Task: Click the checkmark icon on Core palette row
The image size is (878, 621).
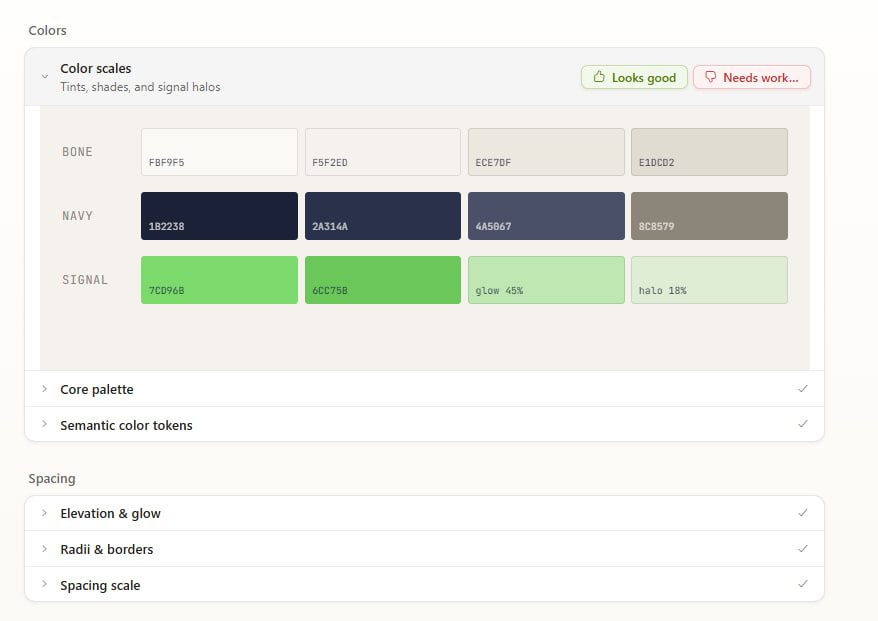Action: [x=802, y=389]
